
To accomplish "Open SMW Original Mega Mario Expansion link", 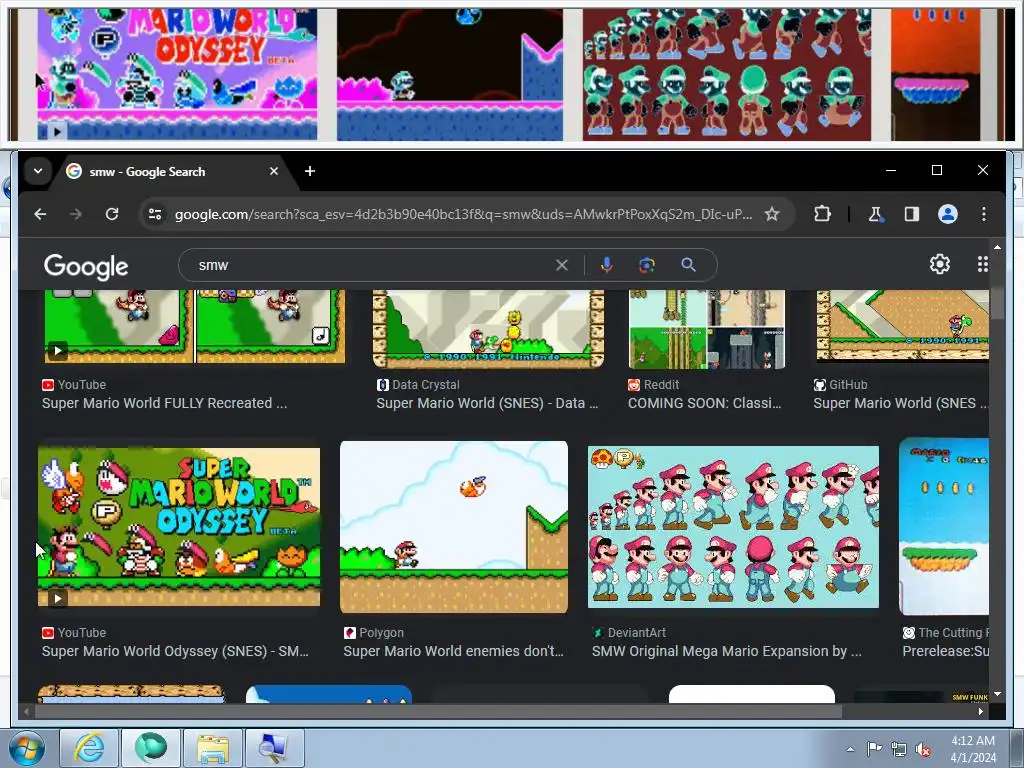I will [727, 652].
